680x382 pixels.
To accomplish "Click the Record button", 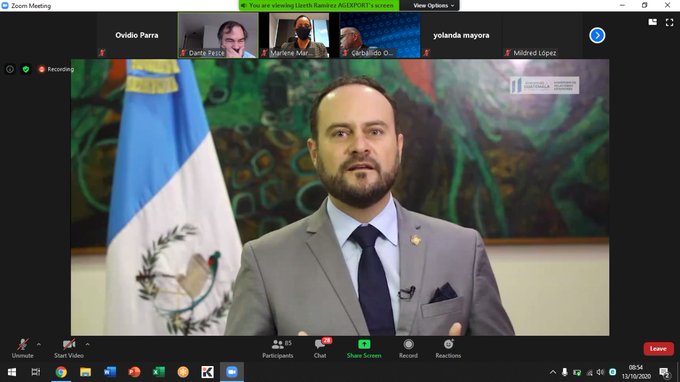I will [x=408, y=349].
